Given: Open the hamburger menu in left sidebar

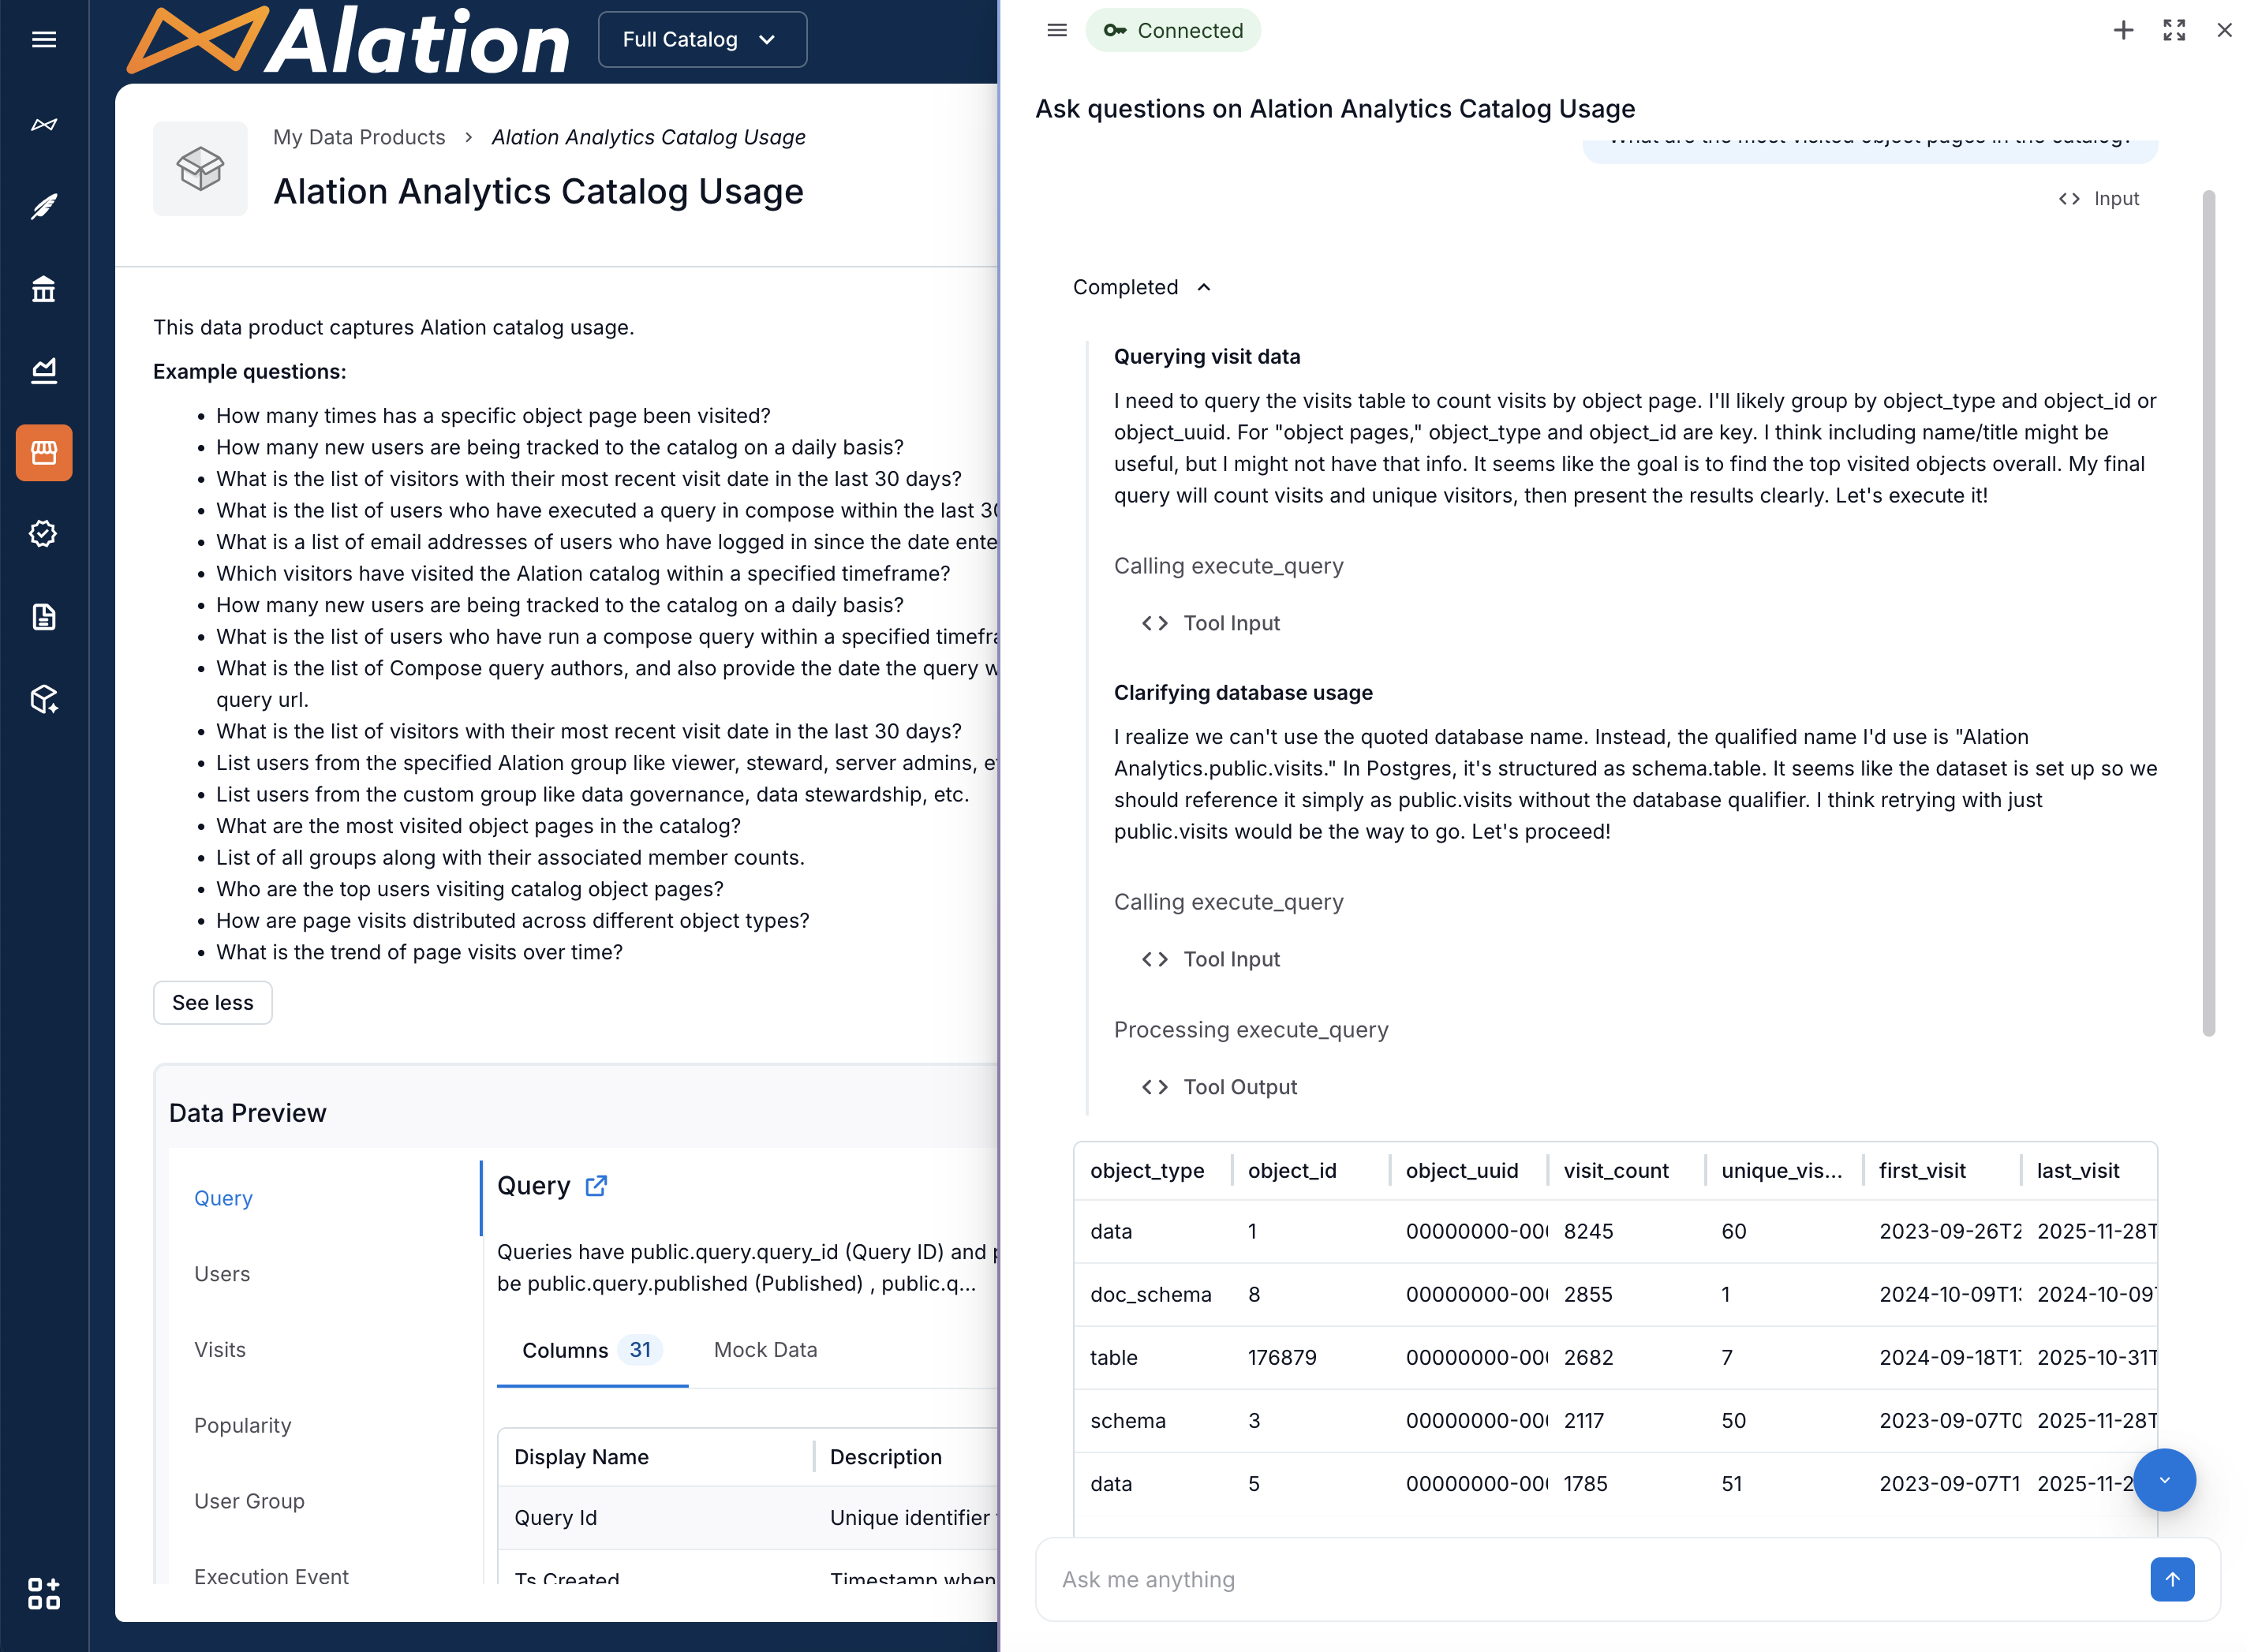Looking at the screenshot, I should (43, 40).
